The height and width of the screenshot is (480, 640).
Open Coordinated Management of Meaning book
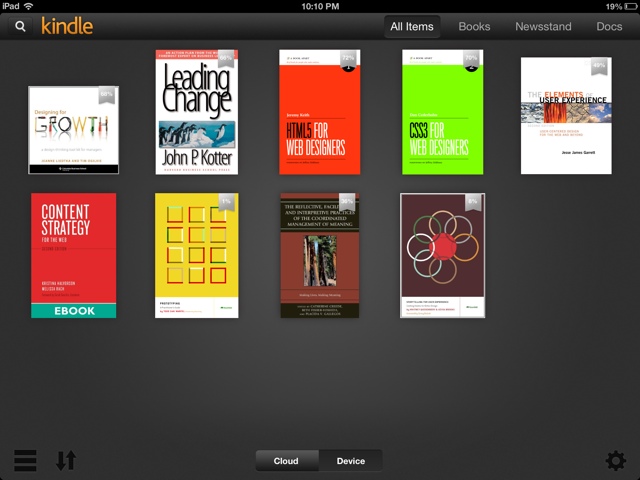[320, 256]
